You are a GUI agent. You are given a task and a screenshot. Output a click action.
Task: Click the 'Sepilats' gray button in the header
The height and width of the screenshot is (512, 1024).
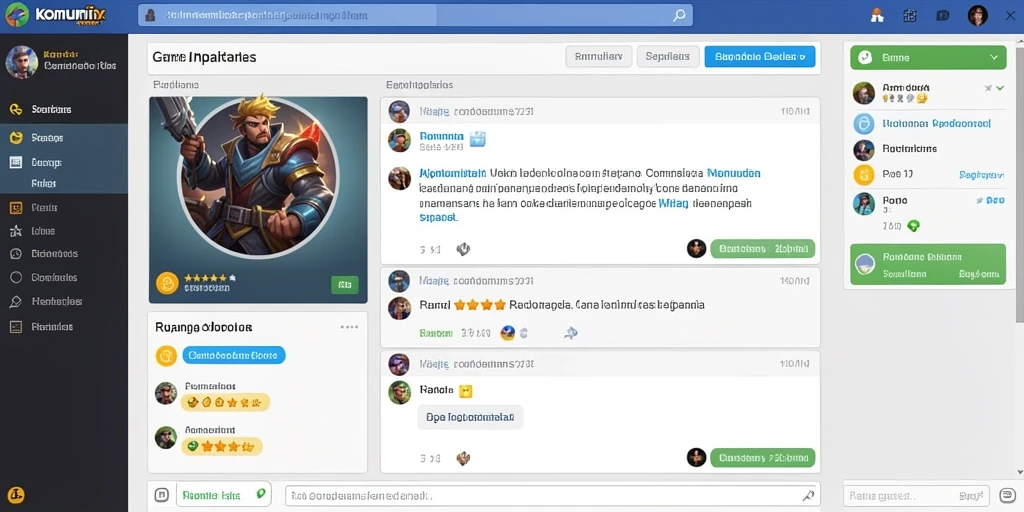click(x=668, y=57)
